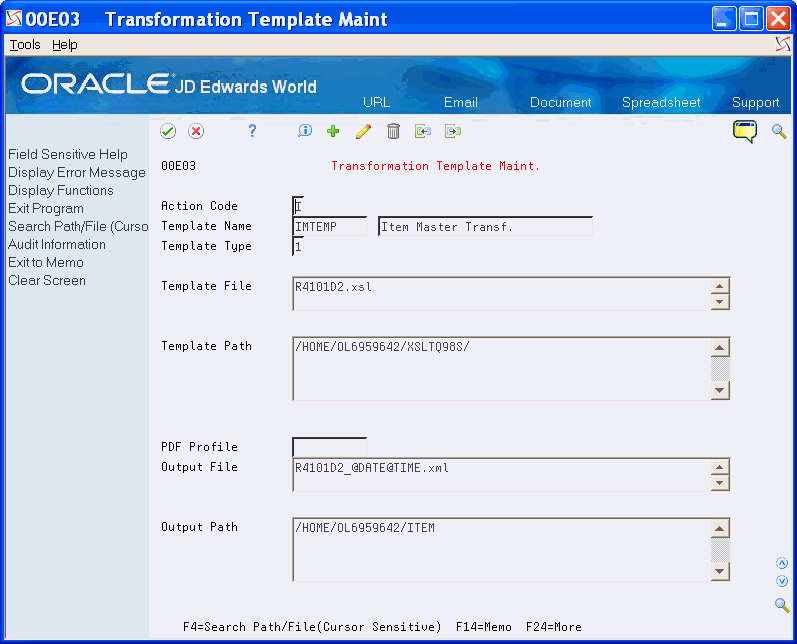Click the Template Type field
Screen dimensions: 797x644
coord(298,247)
